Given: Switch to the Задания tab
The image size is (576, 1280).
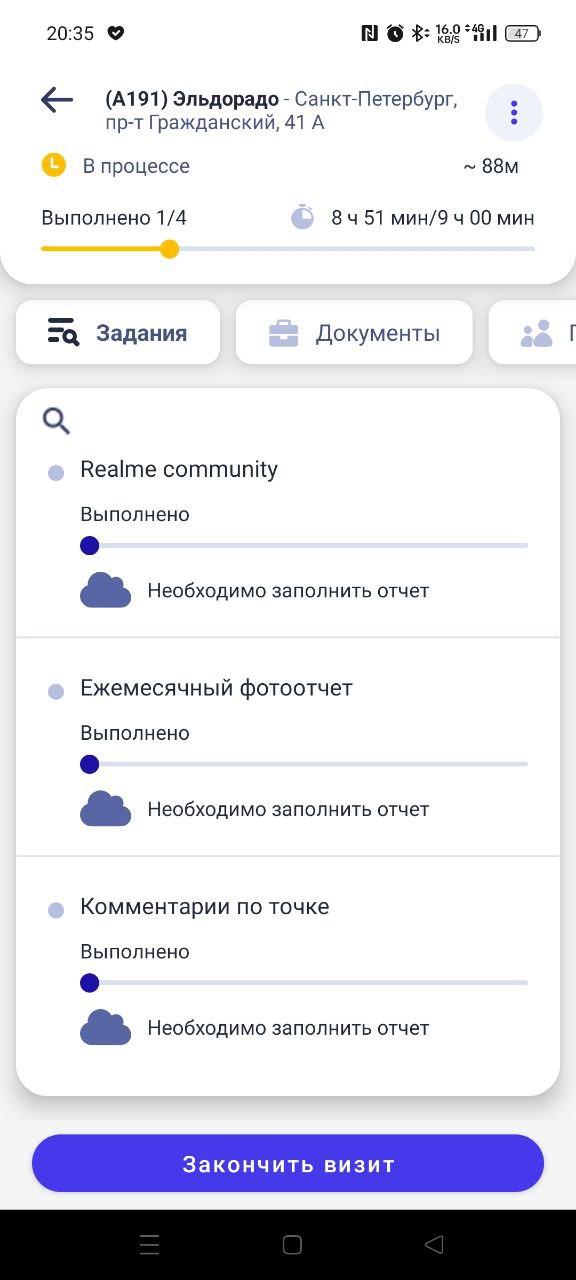Looking at the screenshot, I should point(118,332).
